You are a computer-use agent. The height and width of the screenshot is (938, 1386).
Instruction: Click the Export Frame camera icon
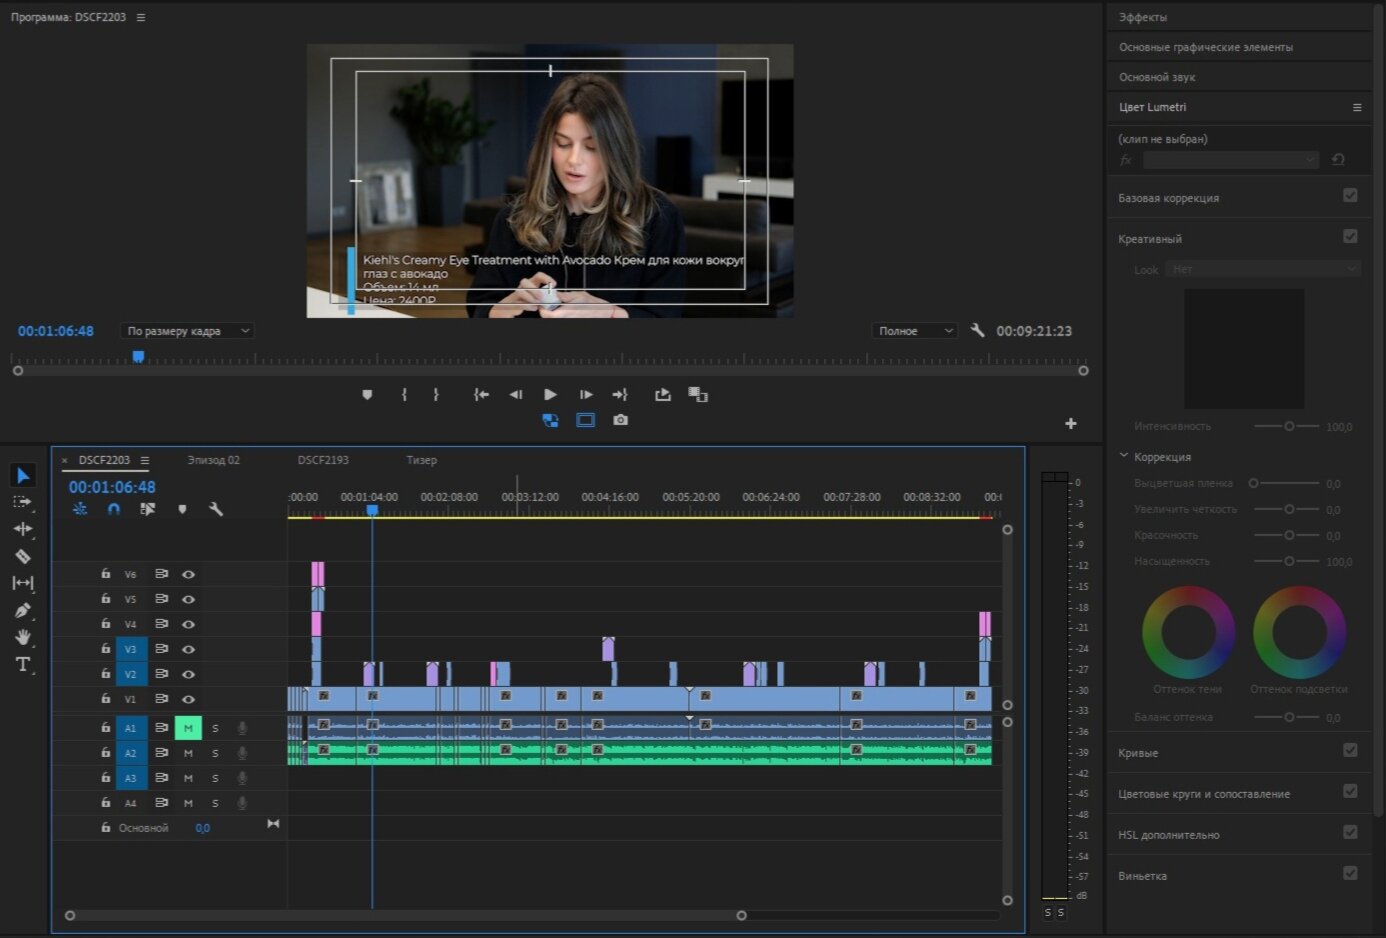coord(621,420)
